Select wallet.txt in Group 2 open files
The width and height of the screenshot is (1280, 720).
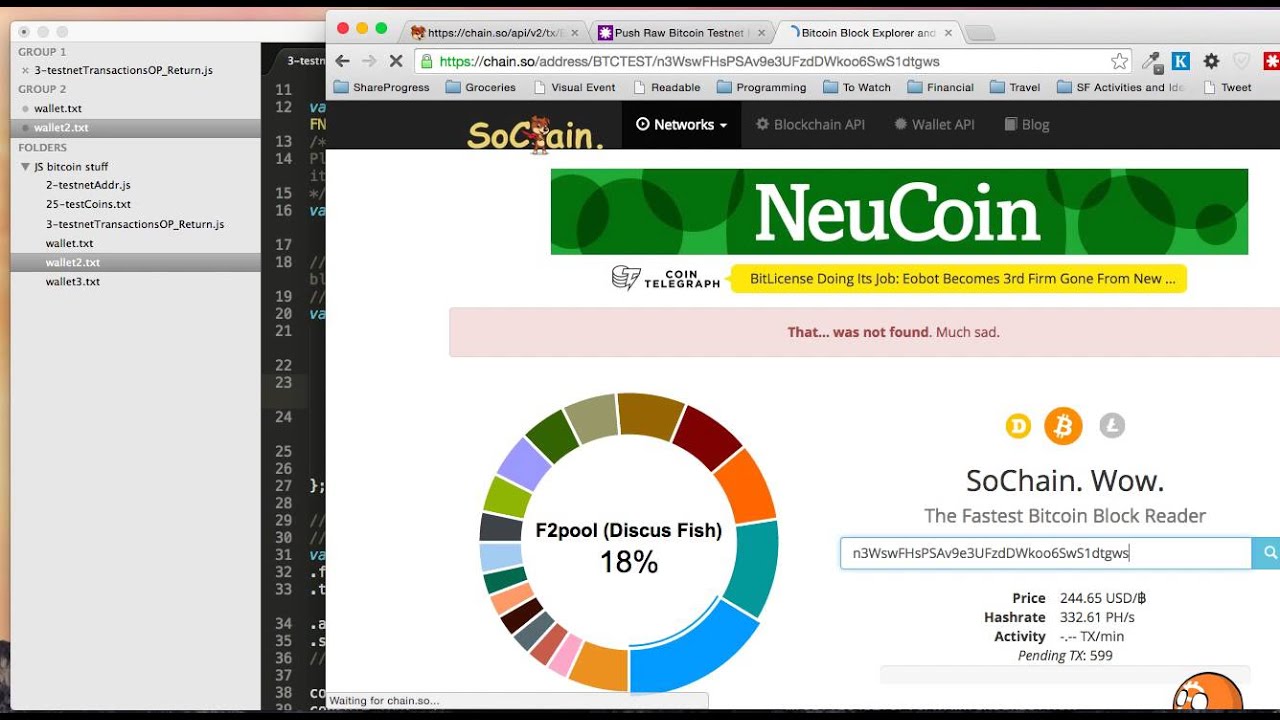click(58, 108)
